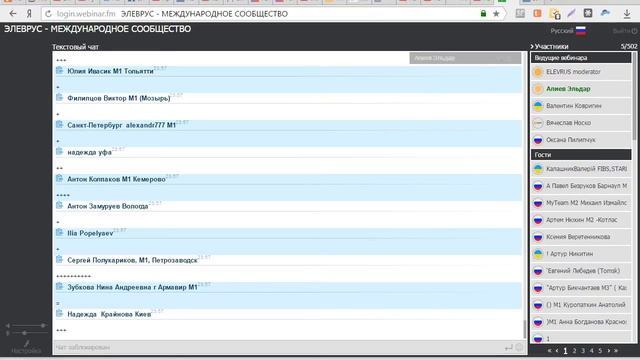This screenshot has width=640, height=360.
Task: Select the Алиев Эльдар private chat tab
Action: pyautogui.click(x=465, y=58)
